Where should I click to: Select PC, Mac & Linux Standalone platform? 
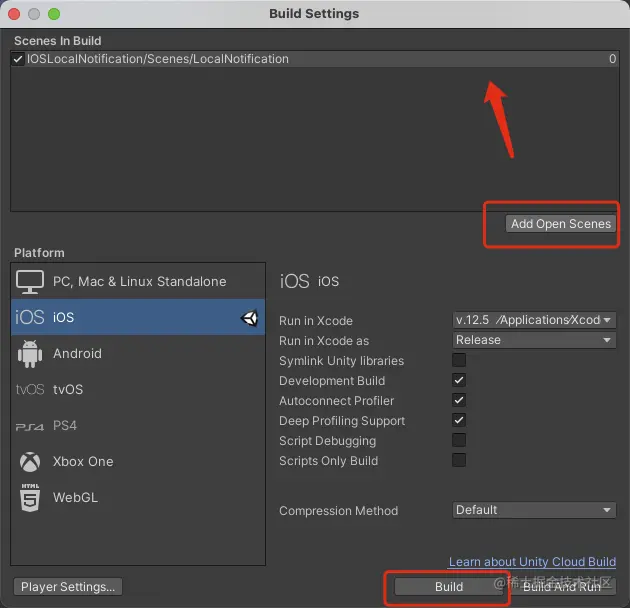(x=138, y=281)
